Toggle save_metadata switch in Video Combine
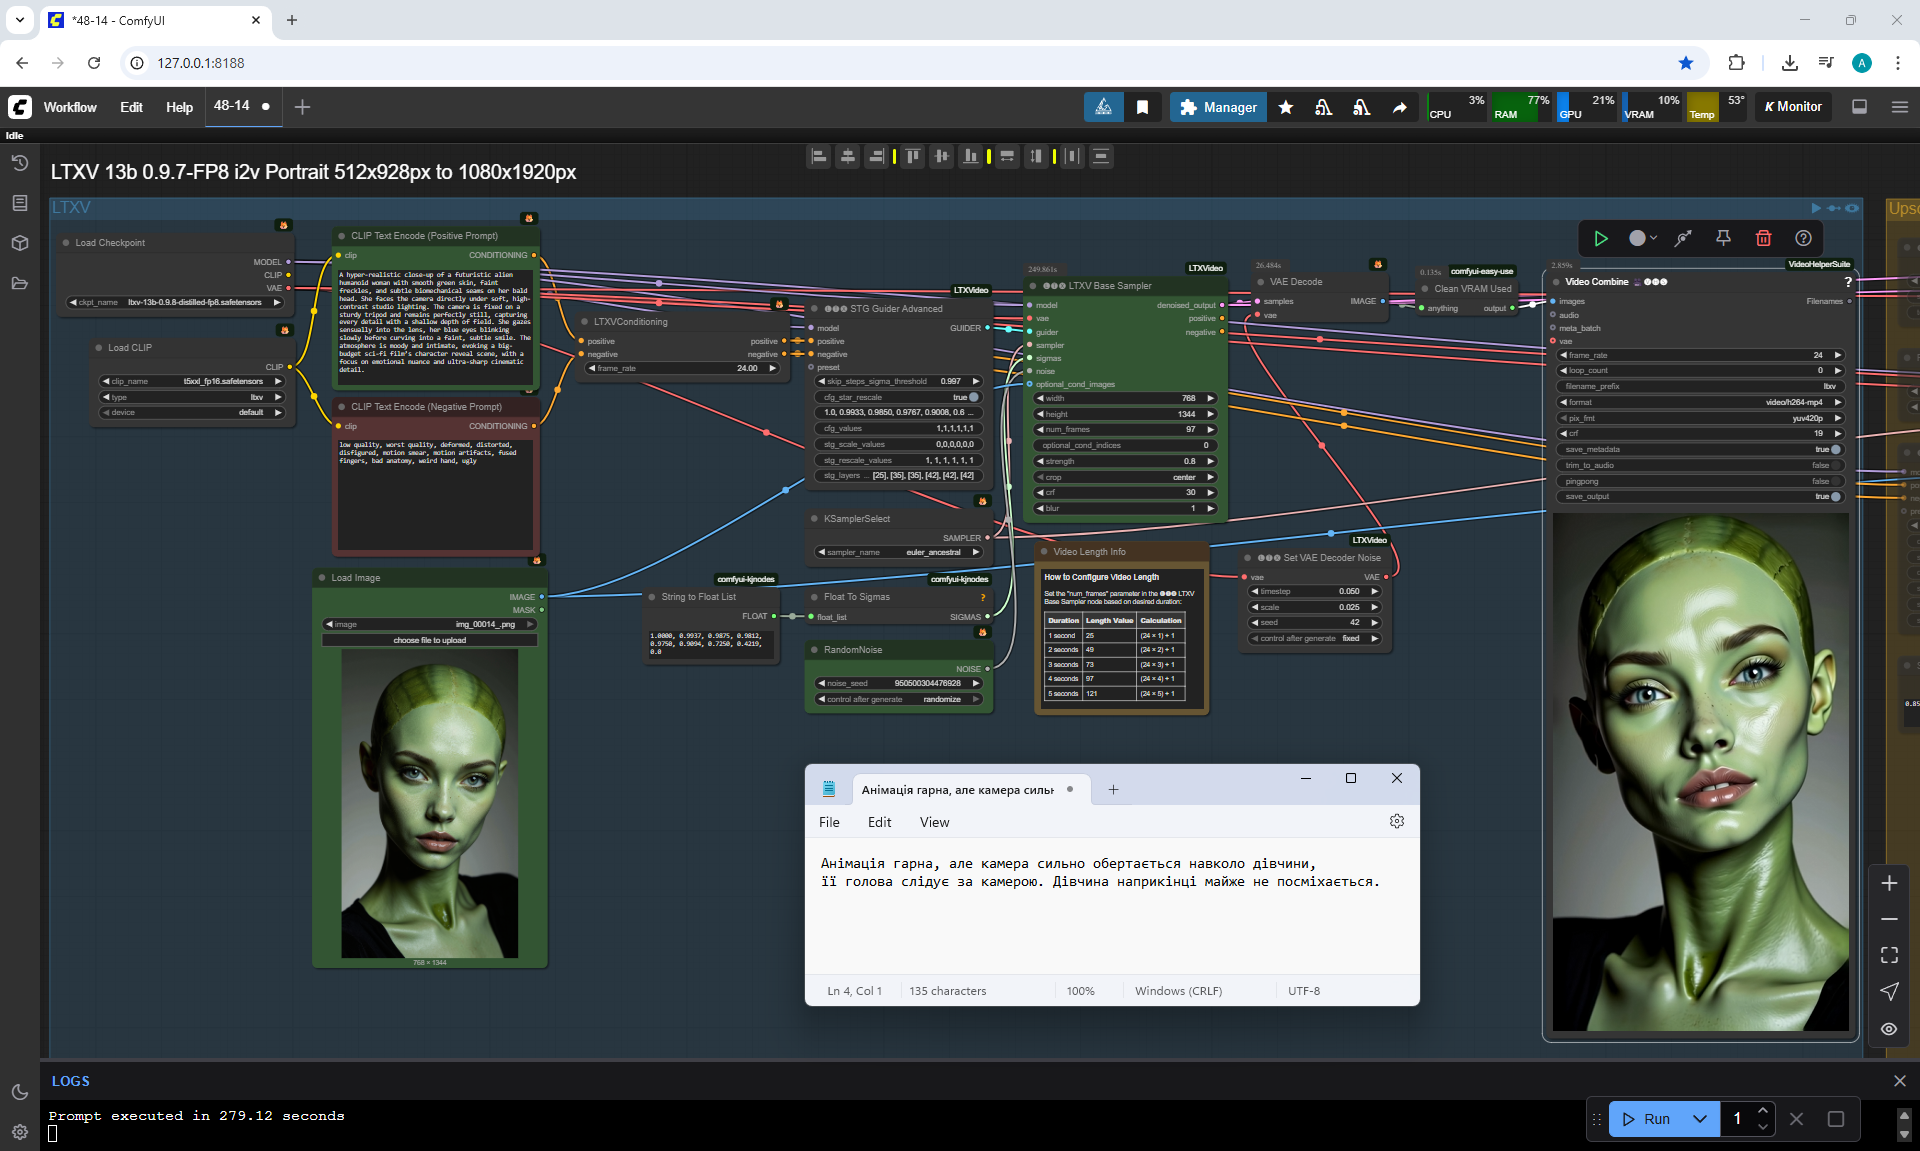The width and height of the screenshot is (1920, 1151). click(1833, 449)
